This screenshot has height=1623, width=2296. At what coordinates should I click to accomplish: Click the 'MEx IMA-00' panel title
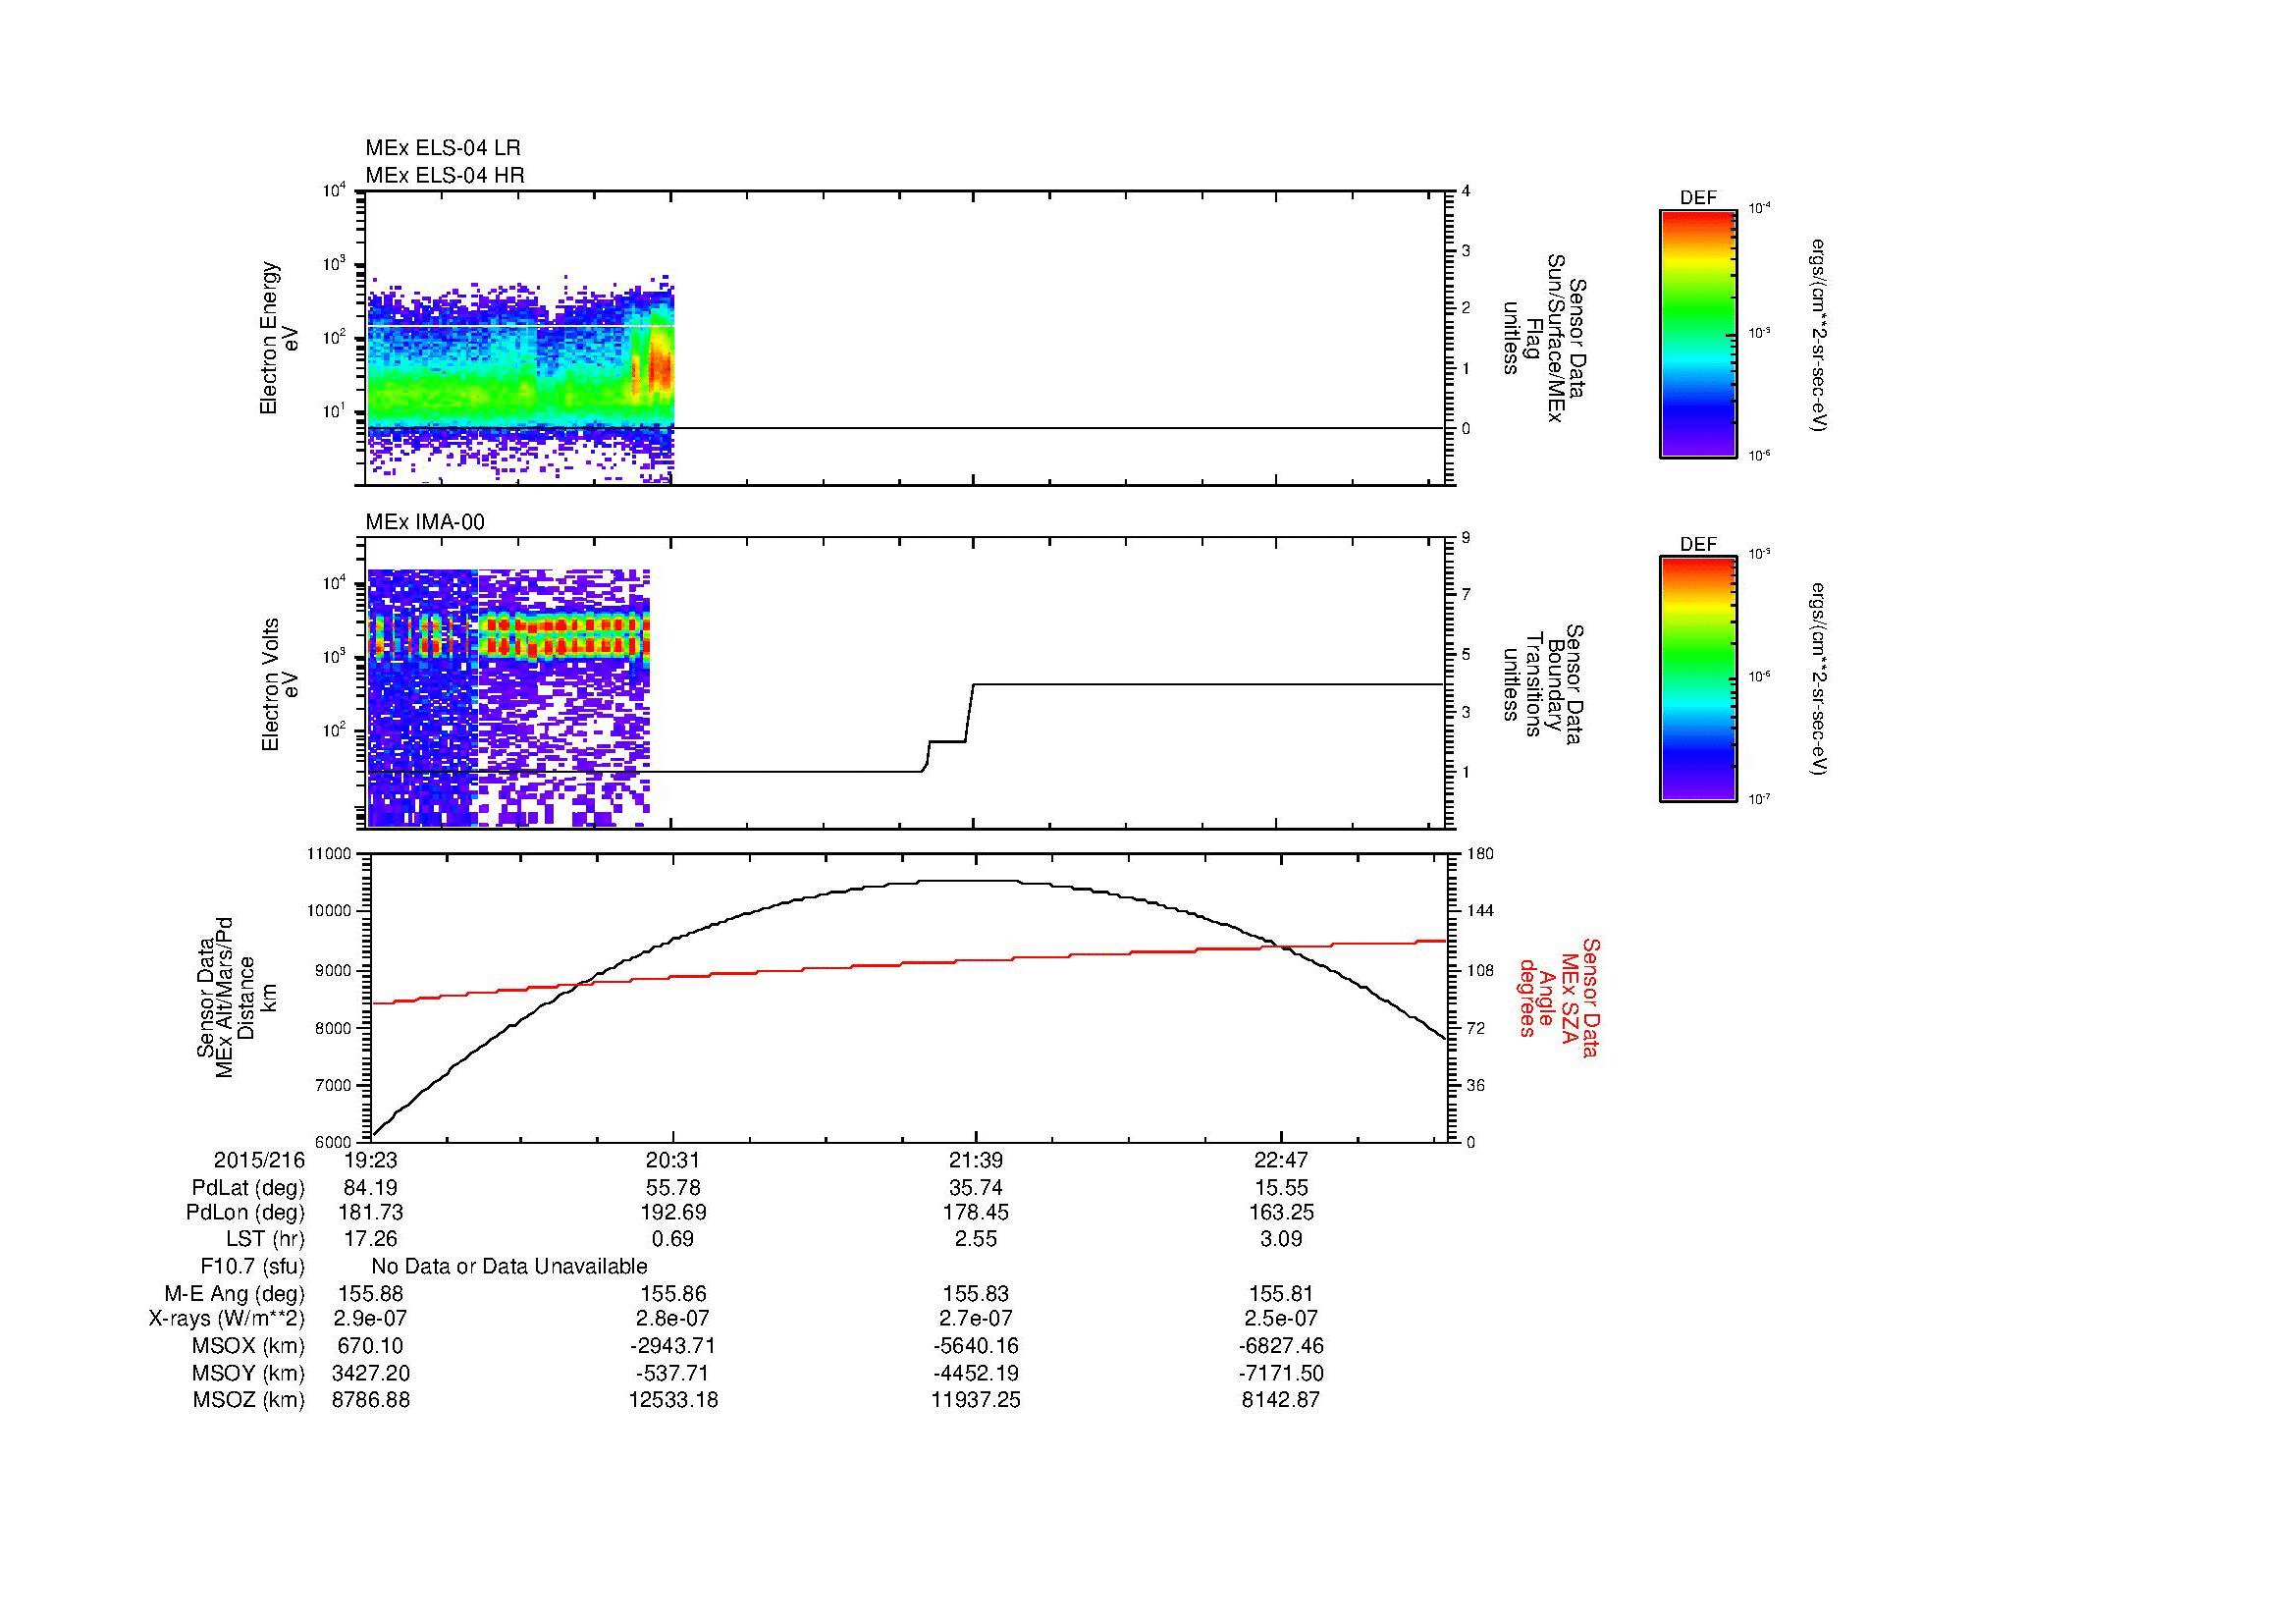pyautogui.click(x=425, y=522)
